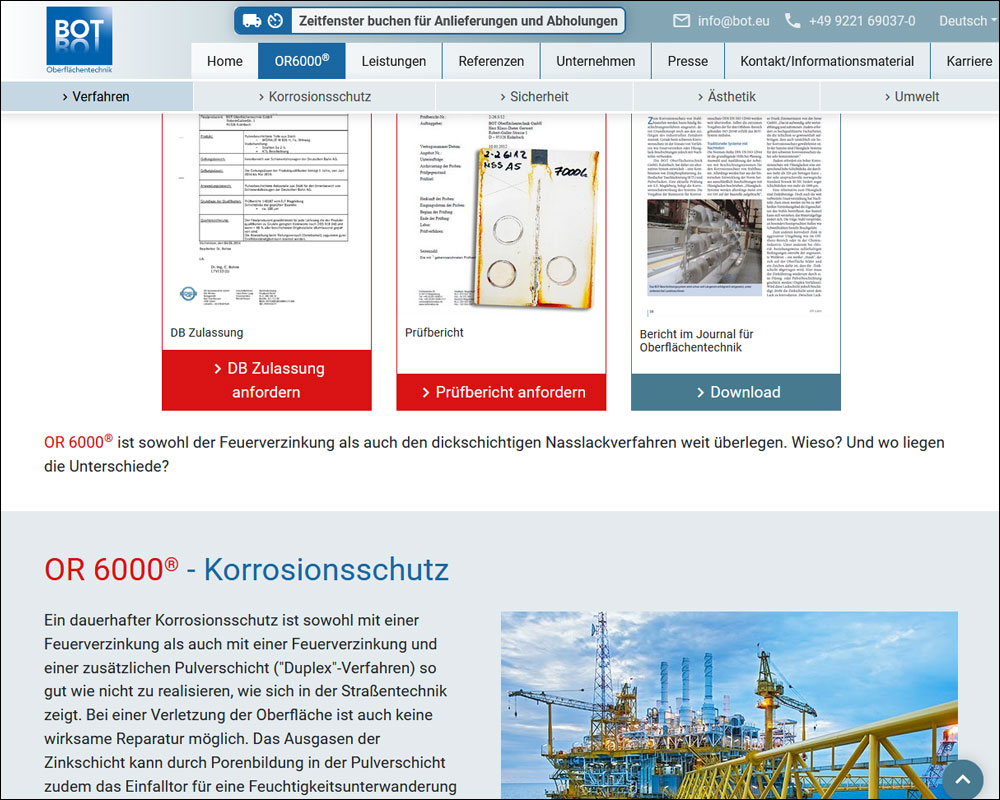This screenshot has height=800, width=1000.
Task: Click the envelope email icon
Action: coord(682,20)
